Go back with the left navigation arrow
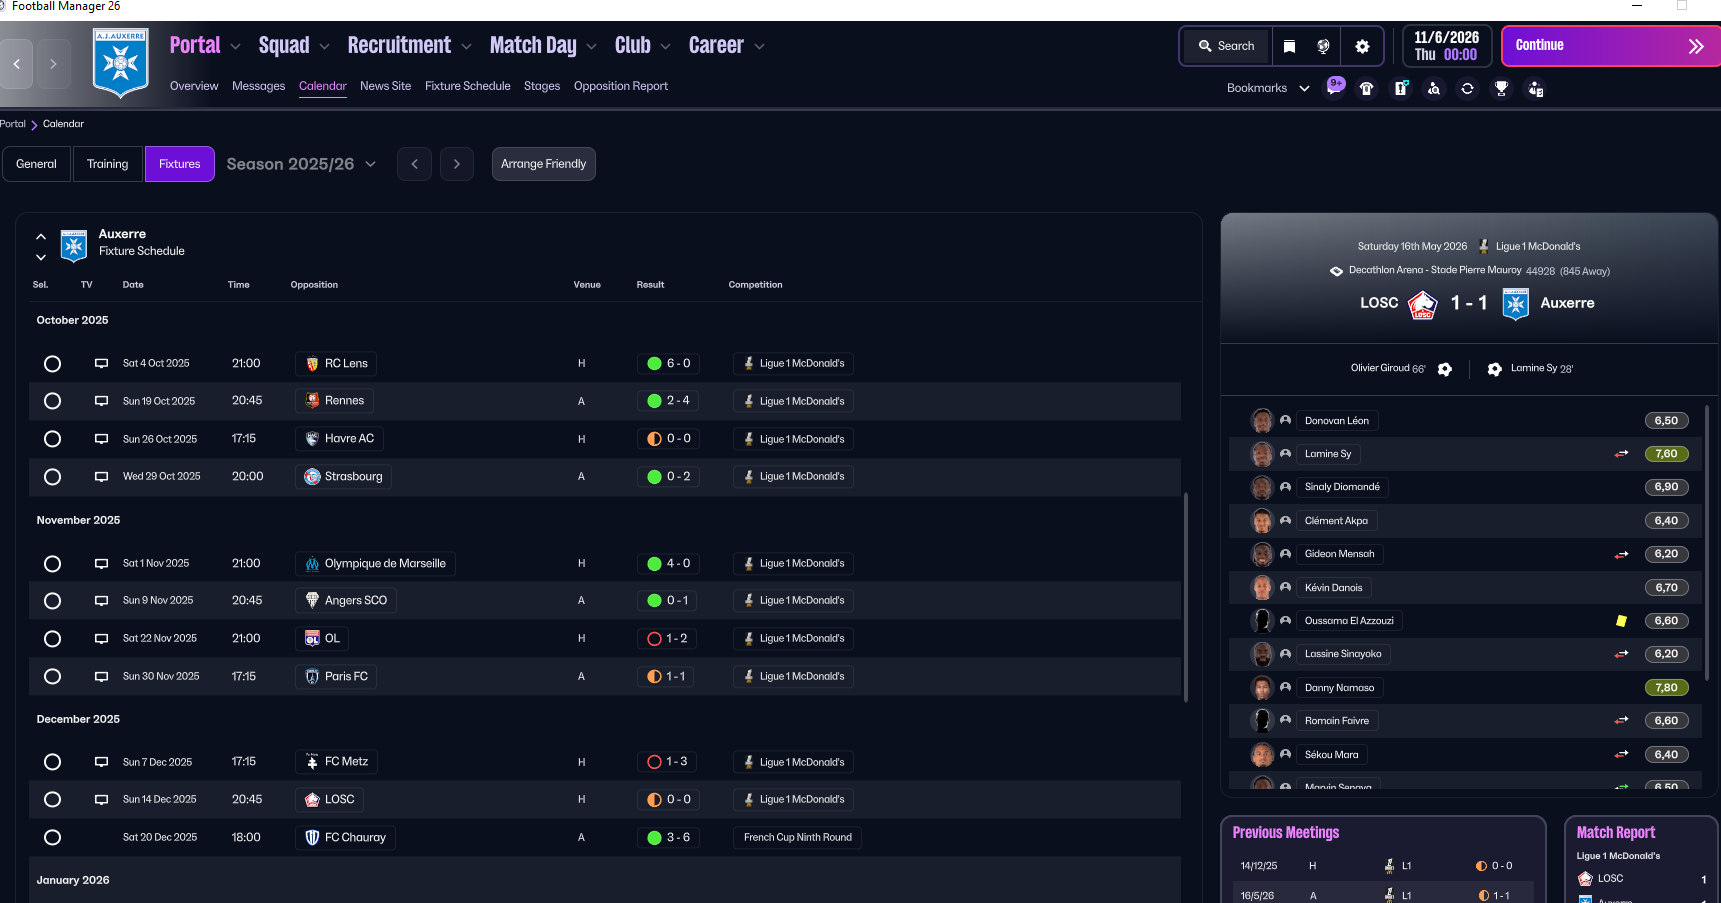The height and width of the screenshot is (903, 1721). point(17,64)
